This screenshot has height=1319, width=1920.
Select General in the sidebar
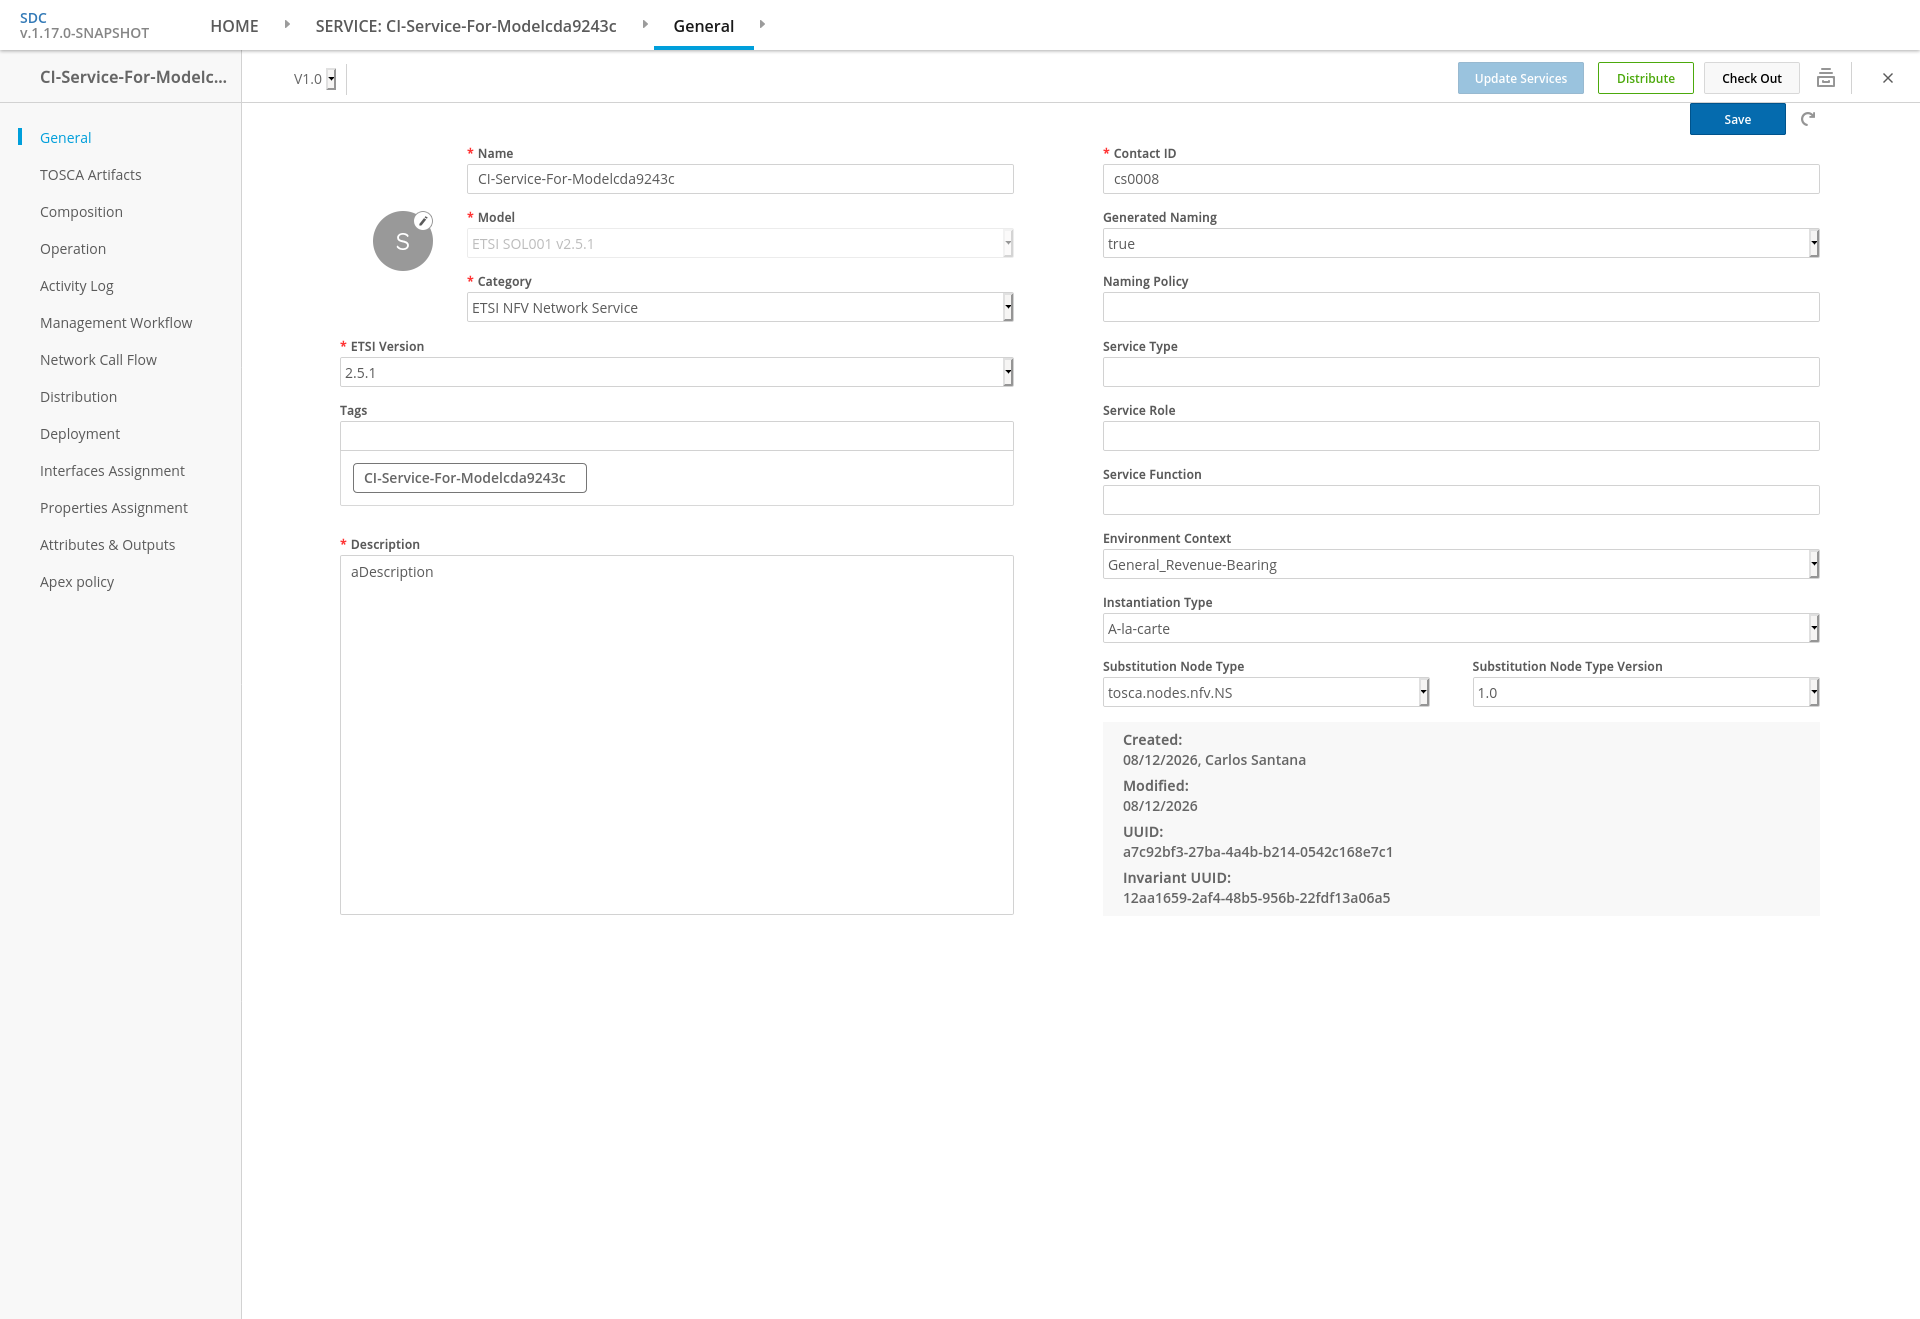(65, 138)
